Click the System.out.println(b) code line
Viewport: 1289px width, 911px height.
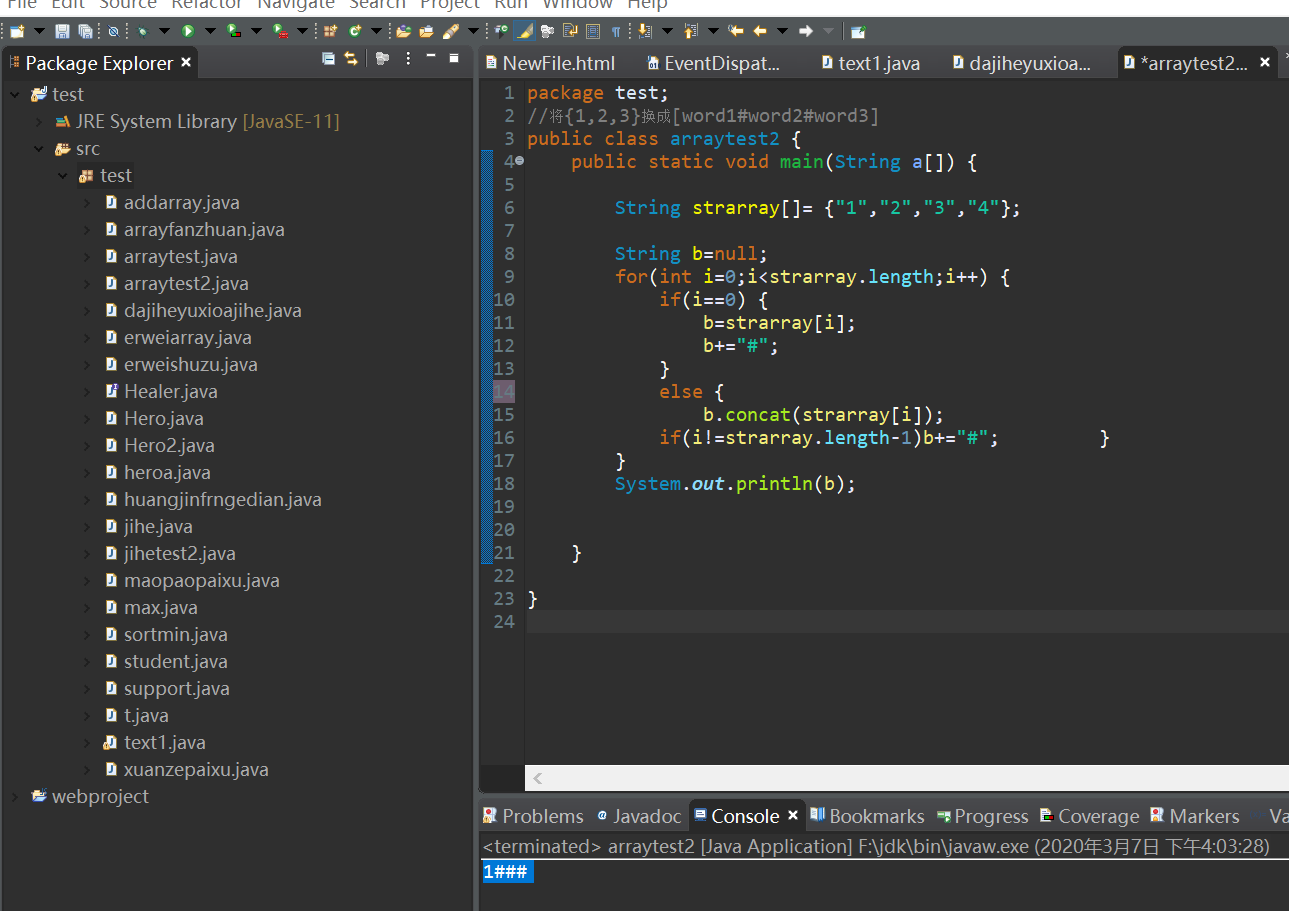coord(736,484)
